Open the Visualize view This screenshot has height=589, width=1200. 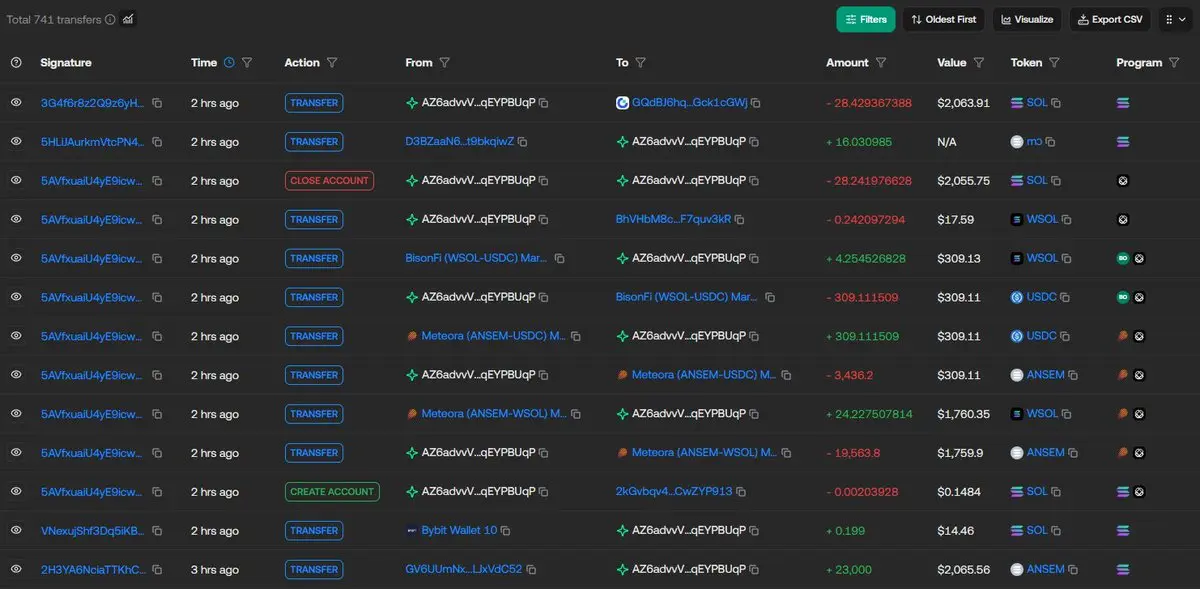pos(1027,19)
